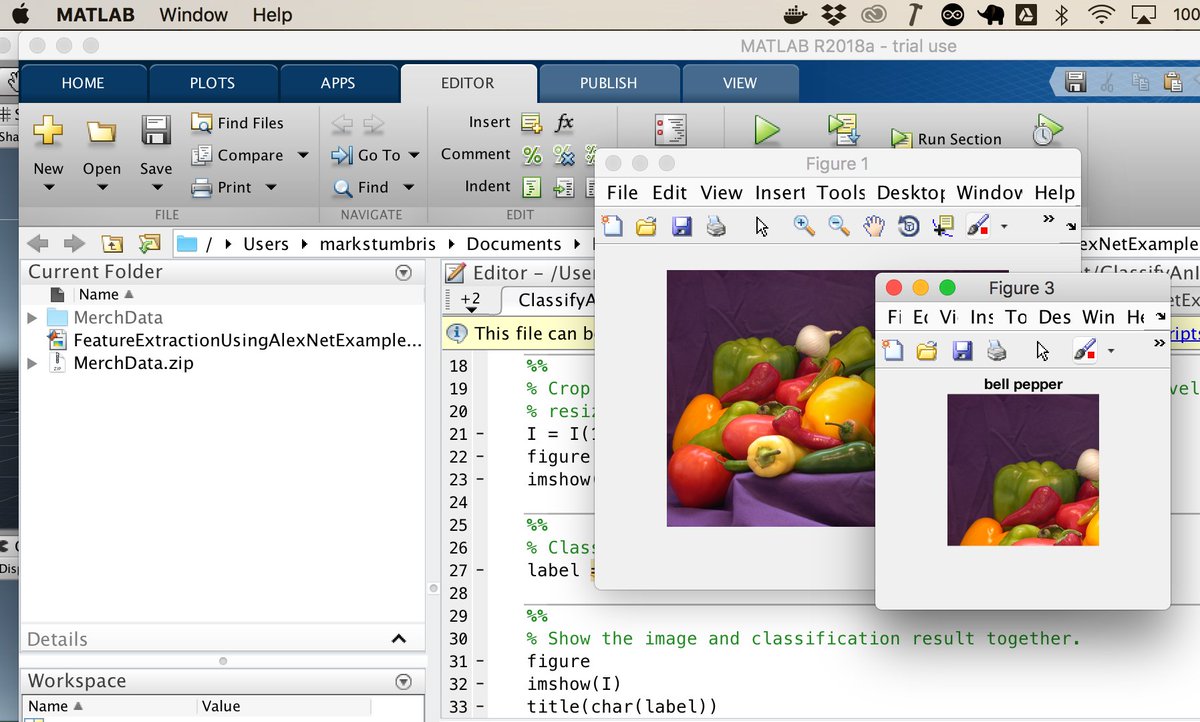Open brush color dropdown in Figure 3
This screenshot has width=1200, height=722.
(x=1110, y=351)
